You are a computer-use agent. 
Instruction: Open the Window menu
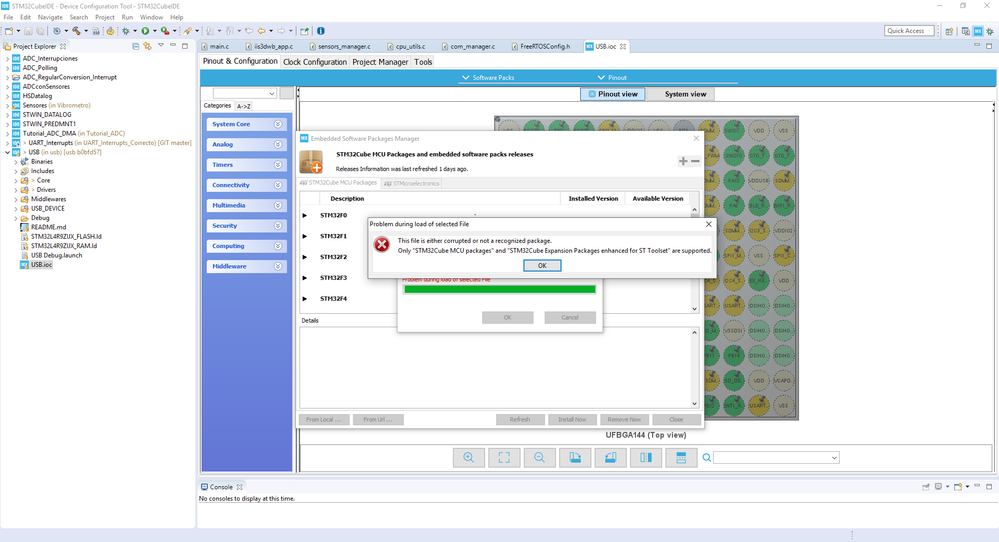[151, 17]
